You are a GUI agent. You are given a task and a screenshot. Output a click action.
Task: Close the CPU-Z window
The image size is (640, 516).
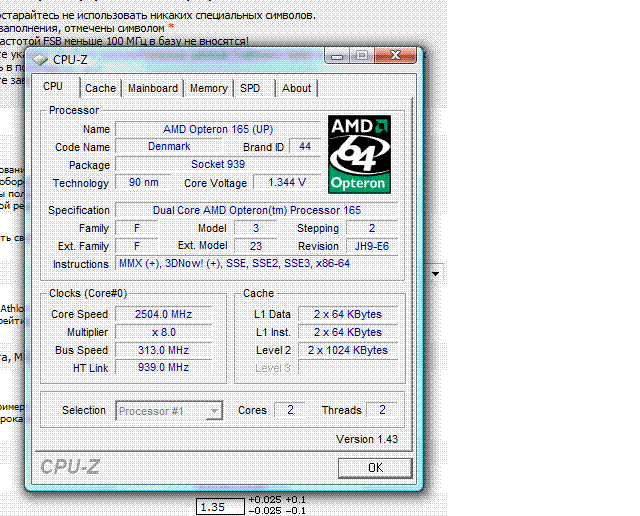pos(395,56)
